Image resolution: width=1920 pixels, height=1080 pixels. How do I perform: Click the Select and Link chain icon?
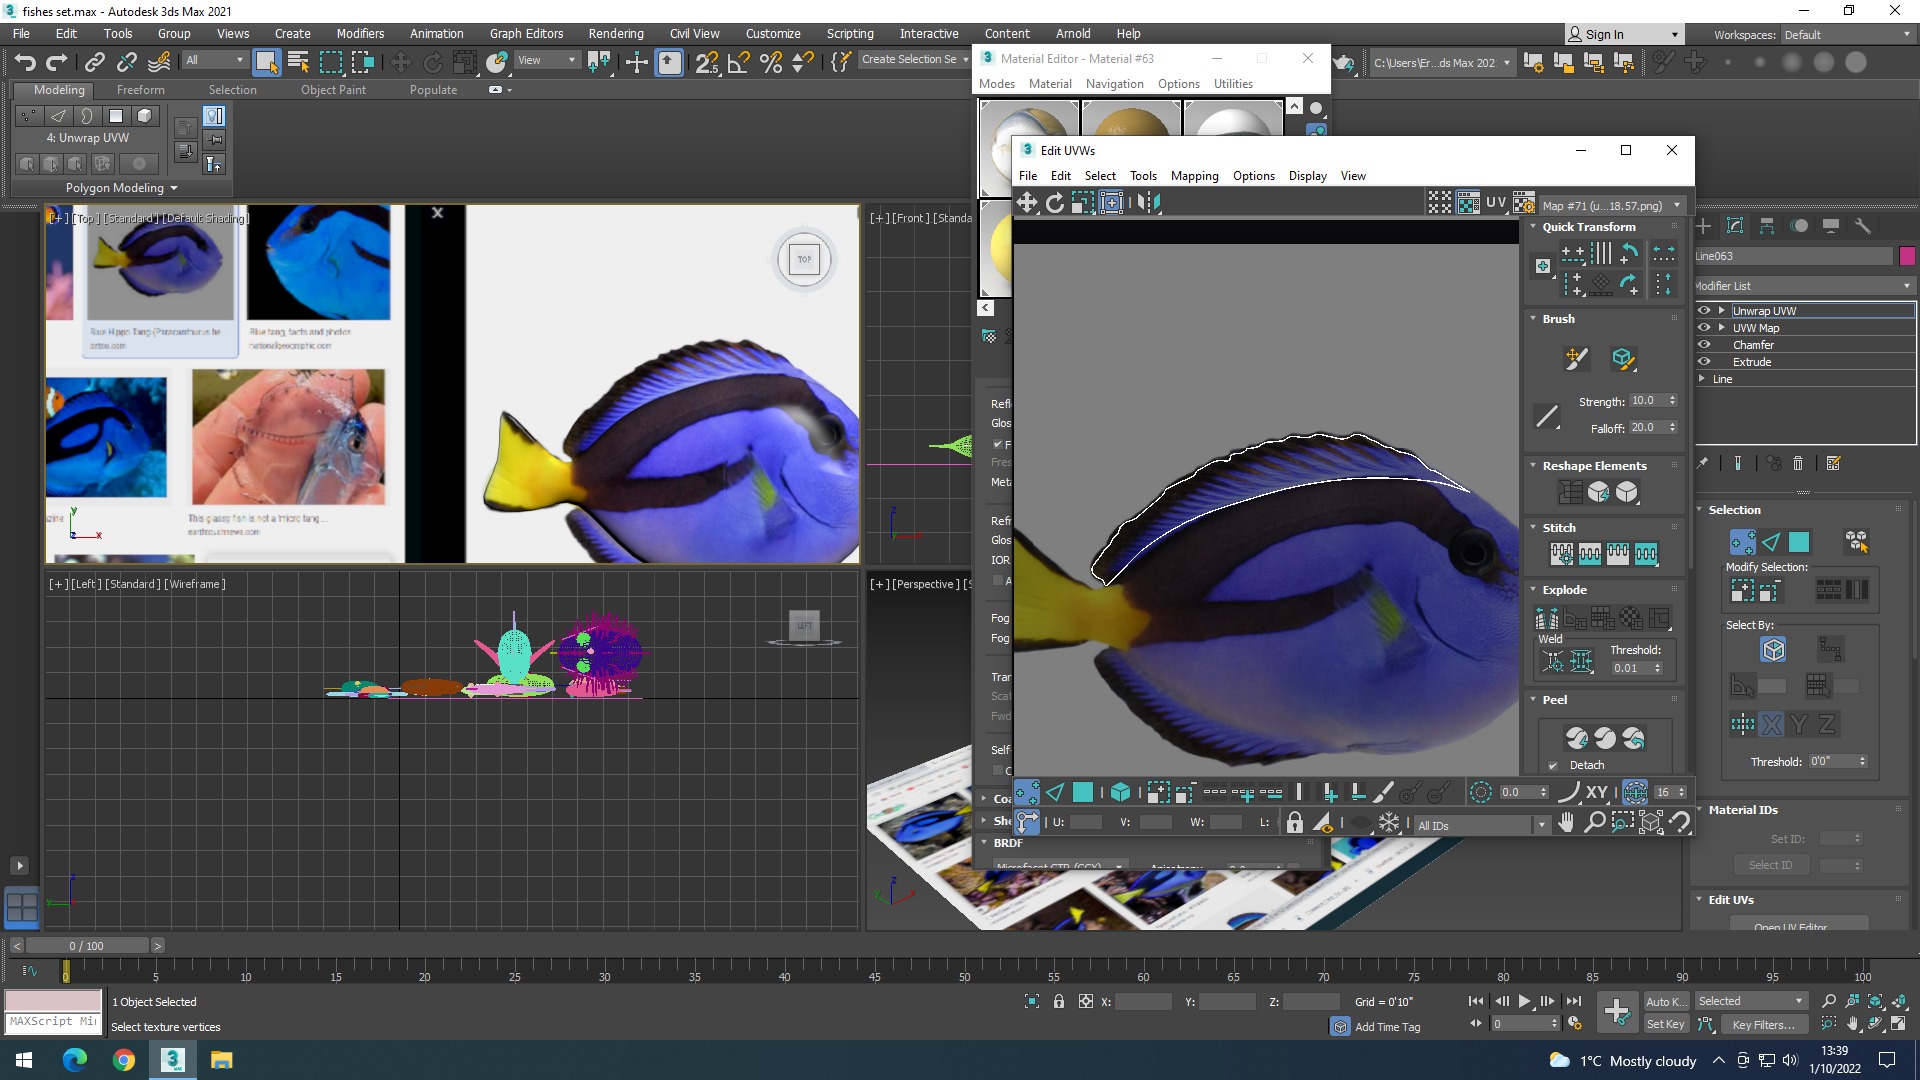(x=95, y=62)
